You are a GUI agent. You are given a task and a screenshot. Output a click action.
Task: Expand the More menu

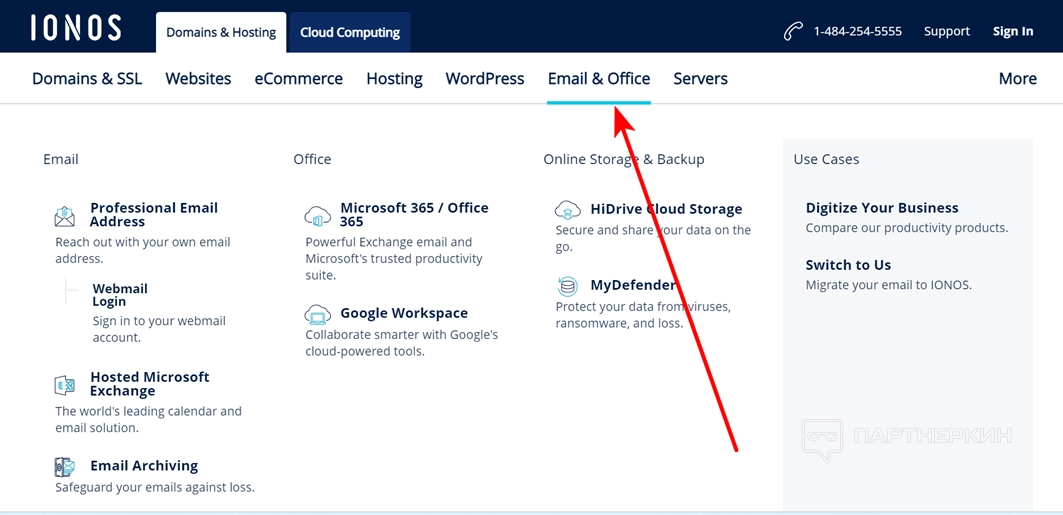click(x=1017, y=79)
